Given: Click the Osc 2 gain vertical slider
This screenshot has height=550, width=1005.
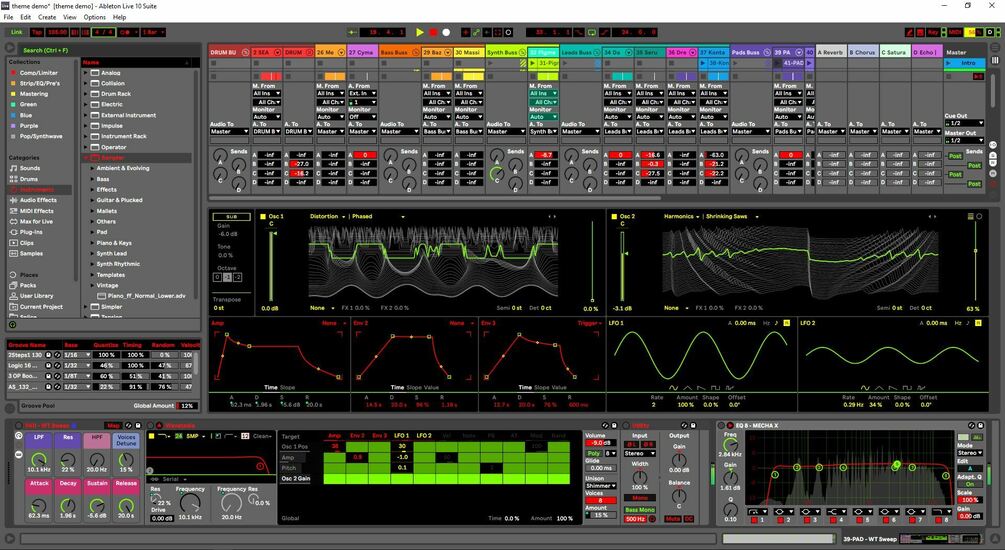Looking at the screenshot, I should tap(622, 266).
